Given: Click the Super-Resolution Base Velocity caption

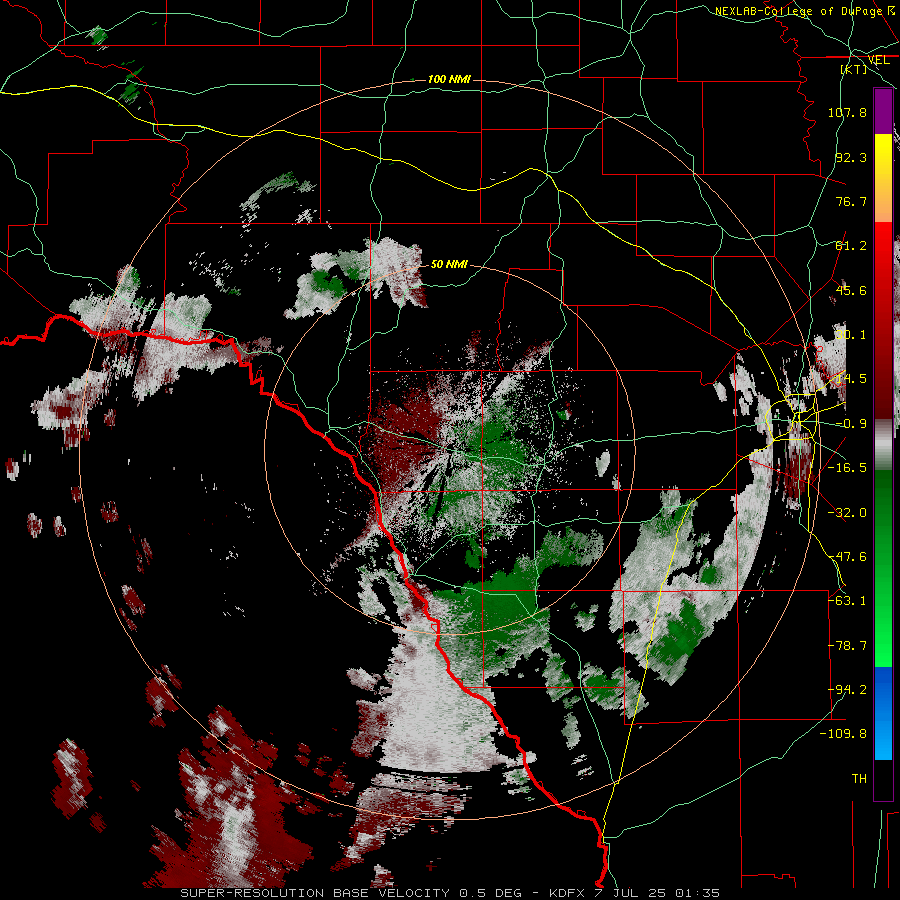Looking at the screenshot, I should 449,893.
